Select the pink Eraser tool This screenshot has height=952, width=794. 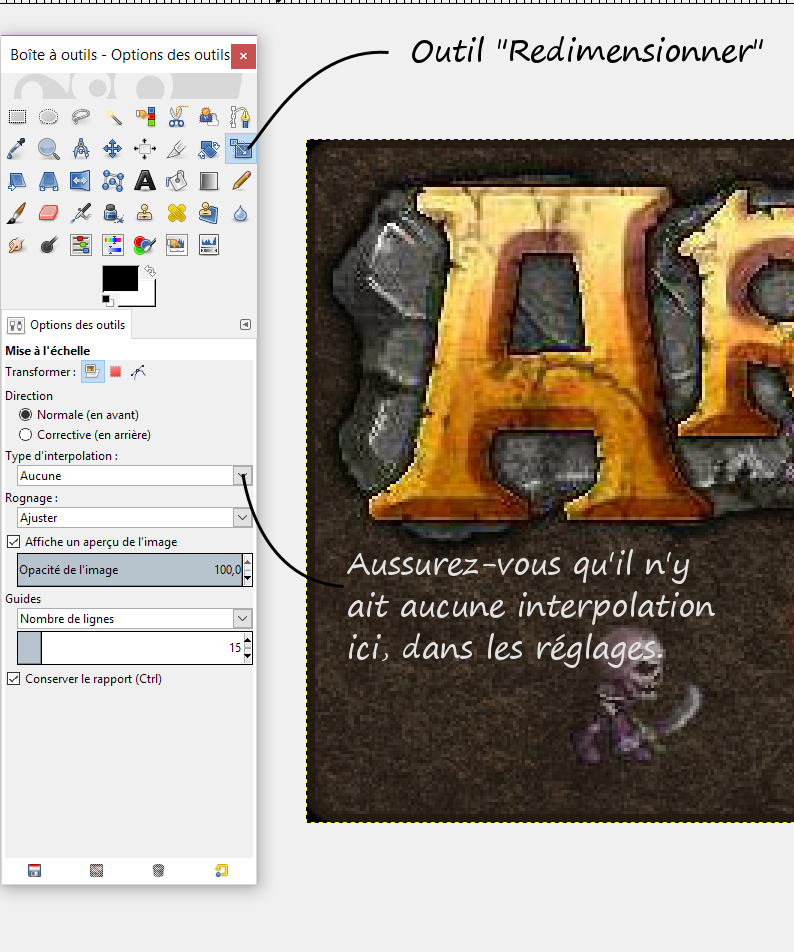pos(49,213)
